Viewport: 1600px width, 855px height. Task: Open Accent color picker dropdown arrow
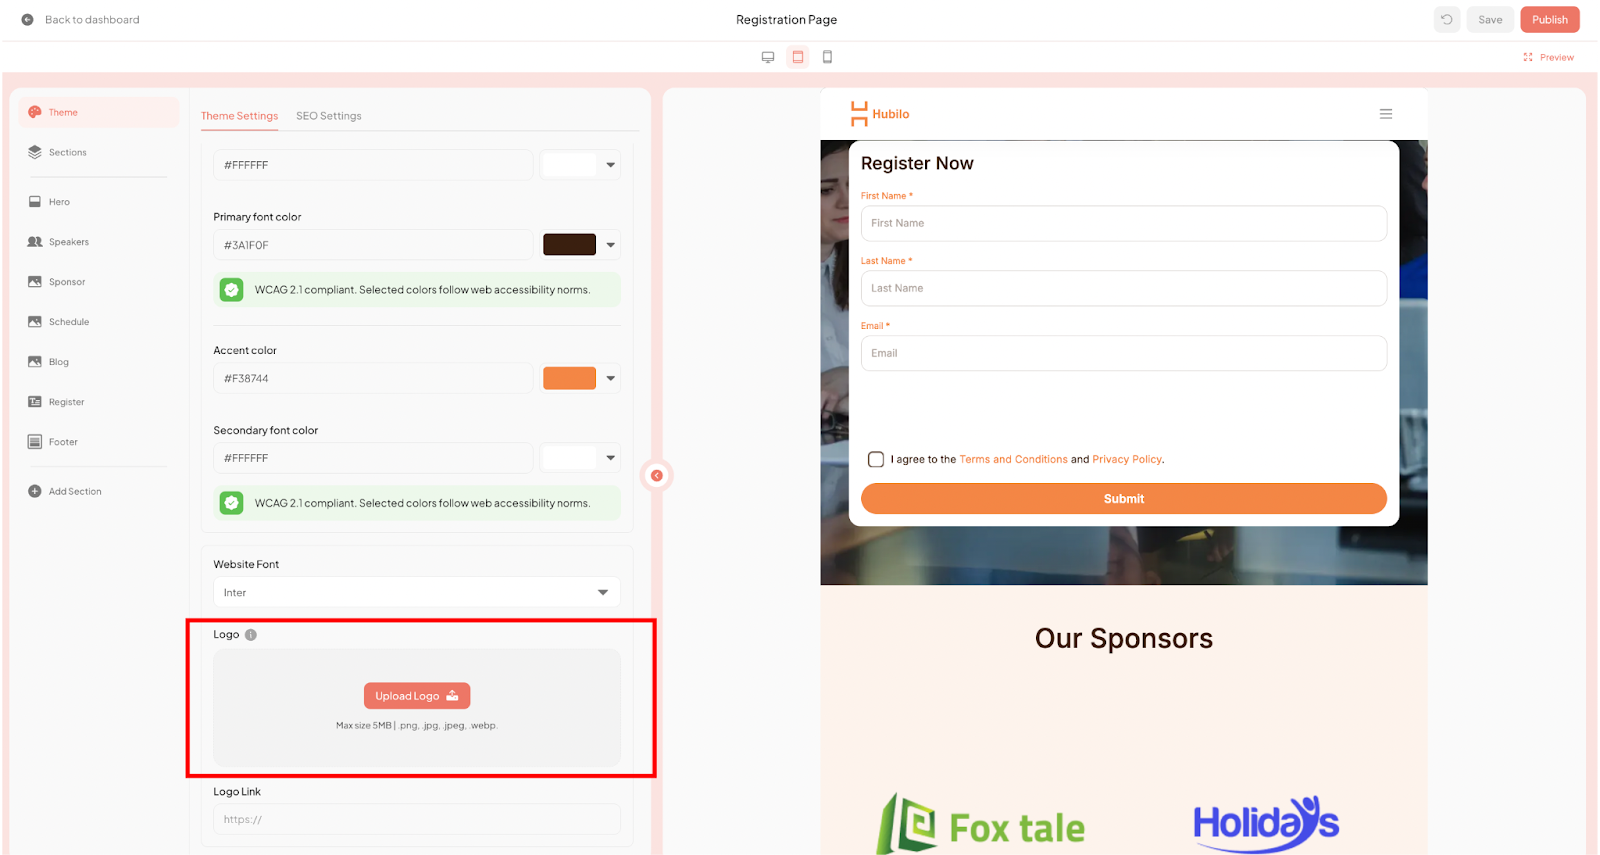click(610, 379)
